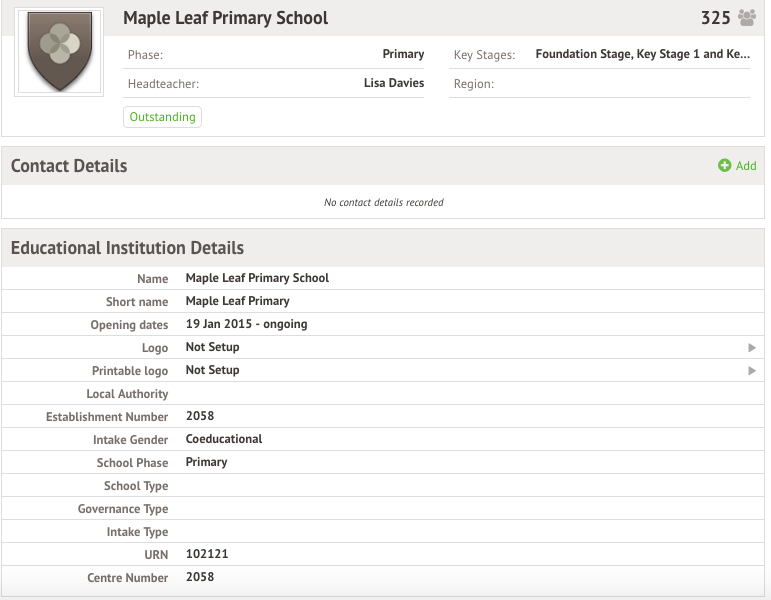Click the Maple Leaf Primary School page title

225,18
